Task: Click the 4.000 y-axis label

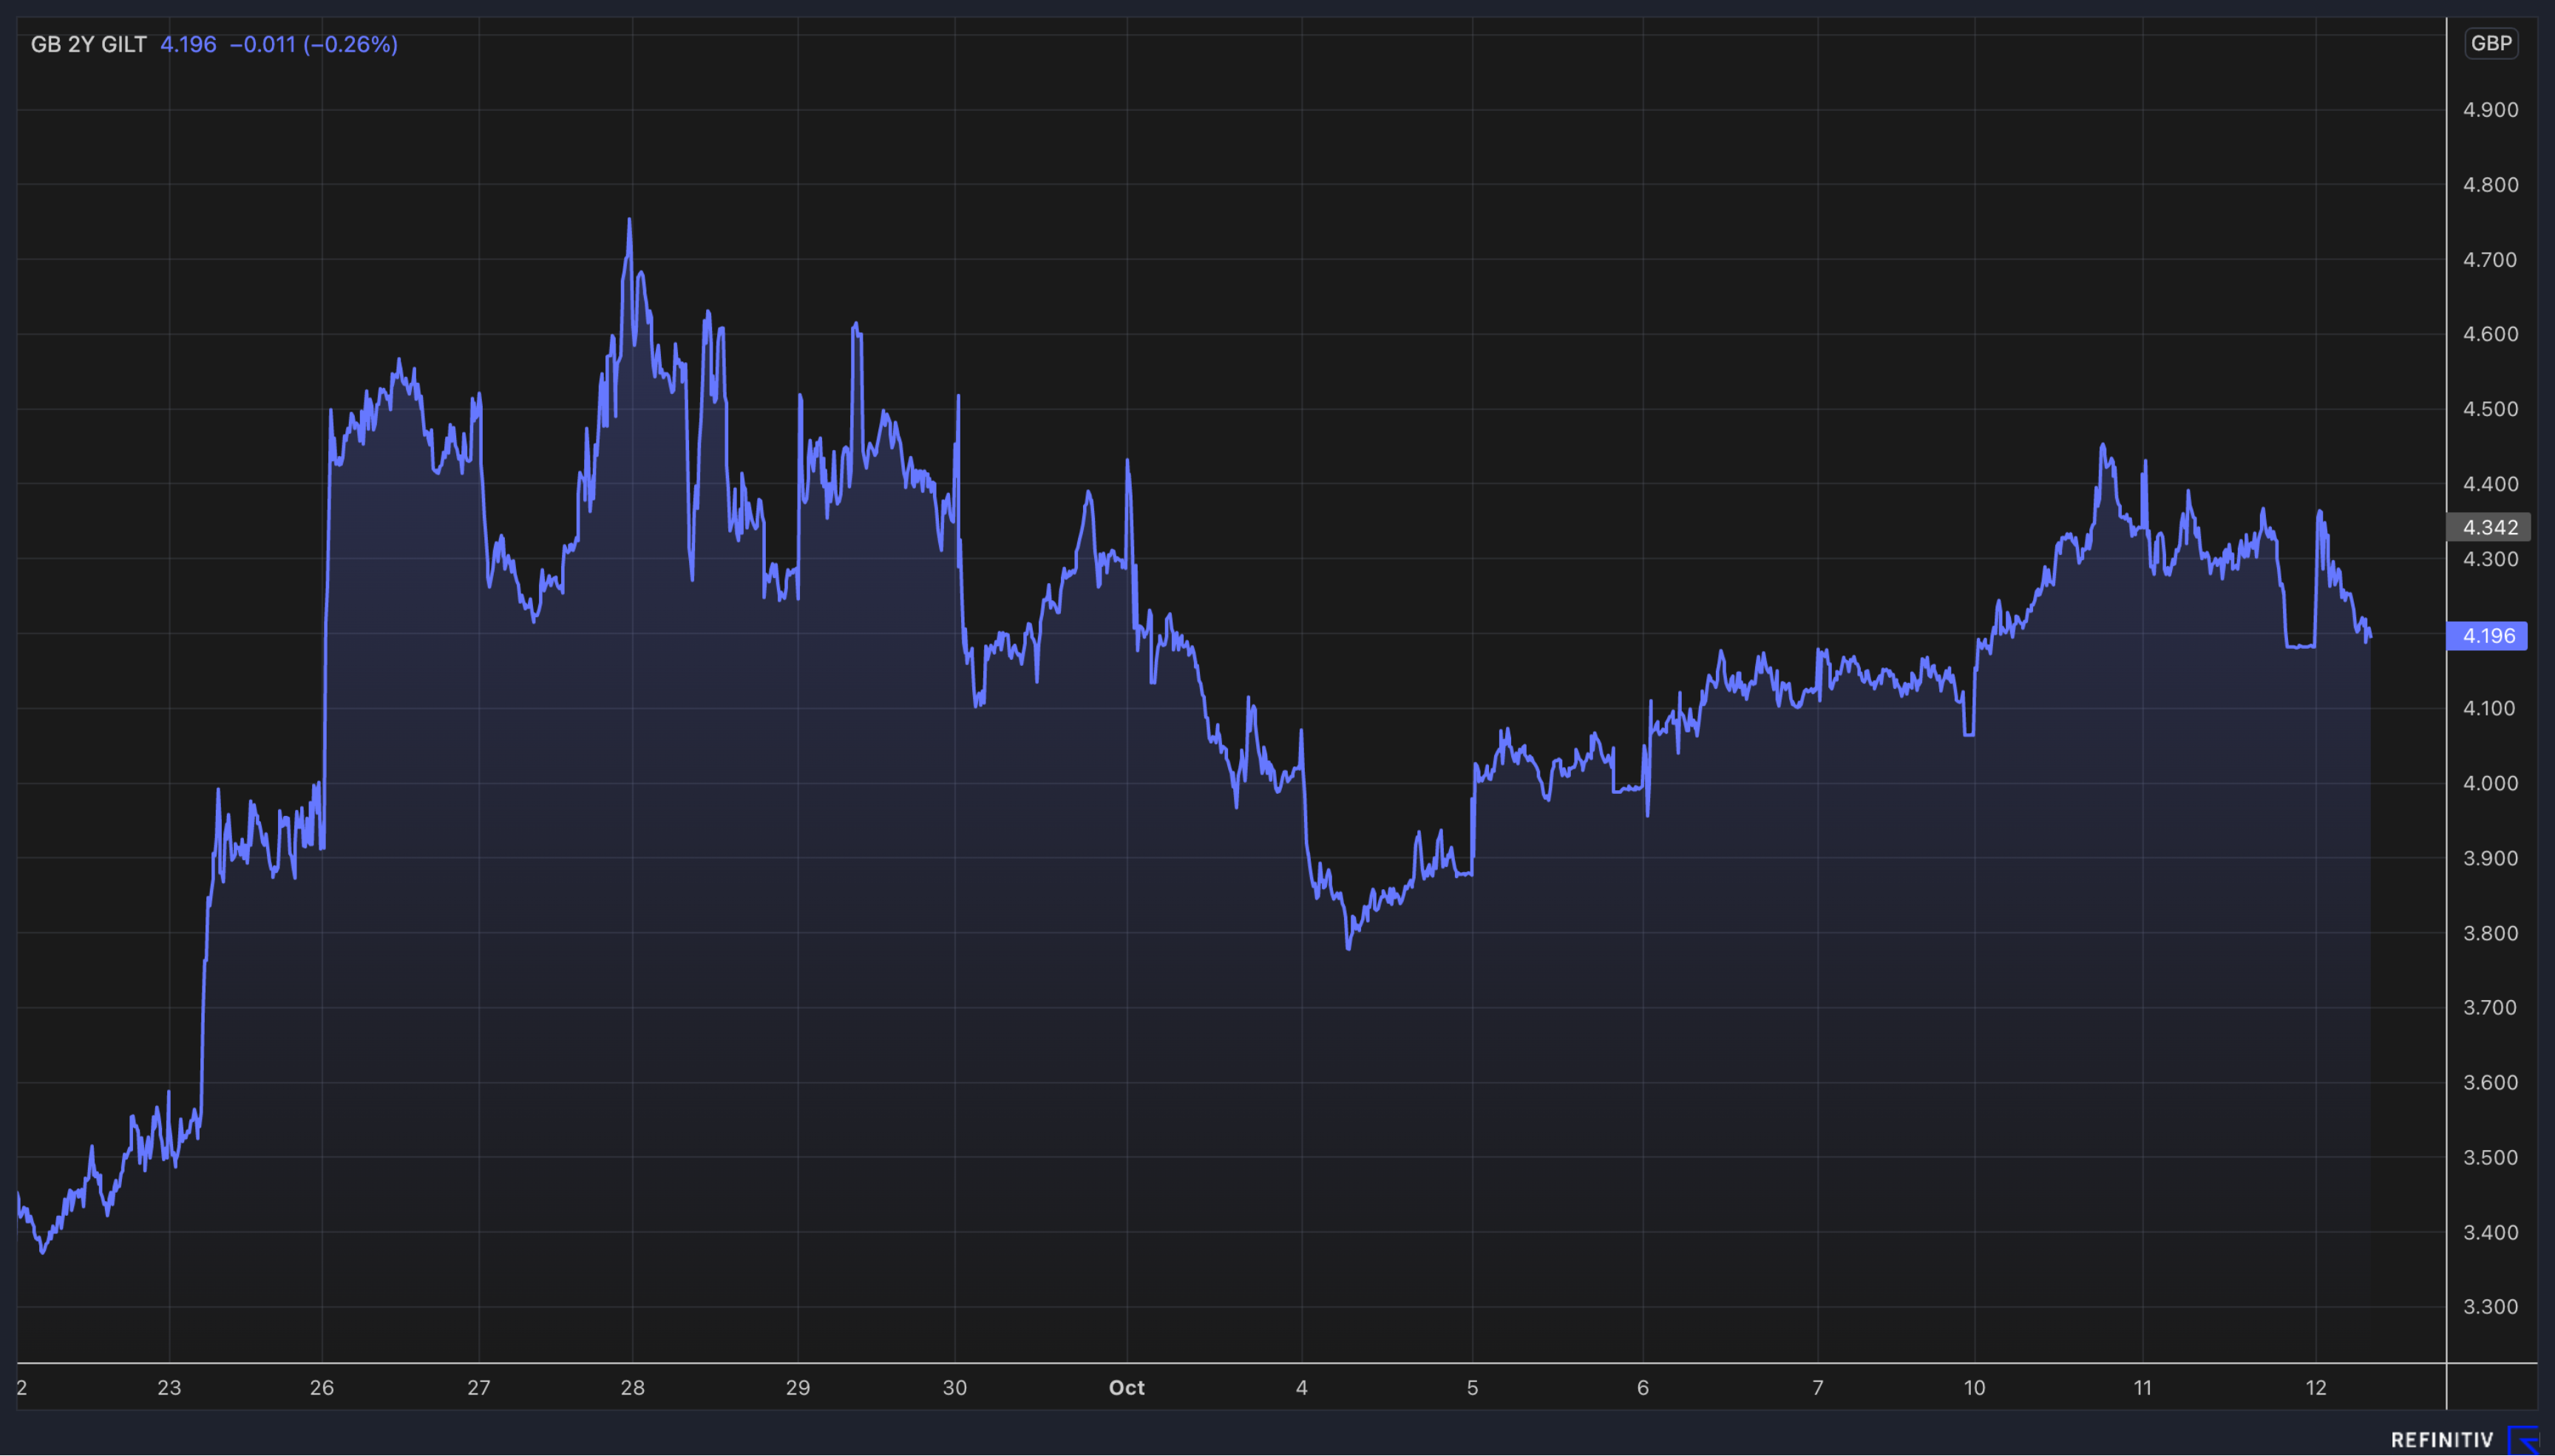Action: point(2490,783)
